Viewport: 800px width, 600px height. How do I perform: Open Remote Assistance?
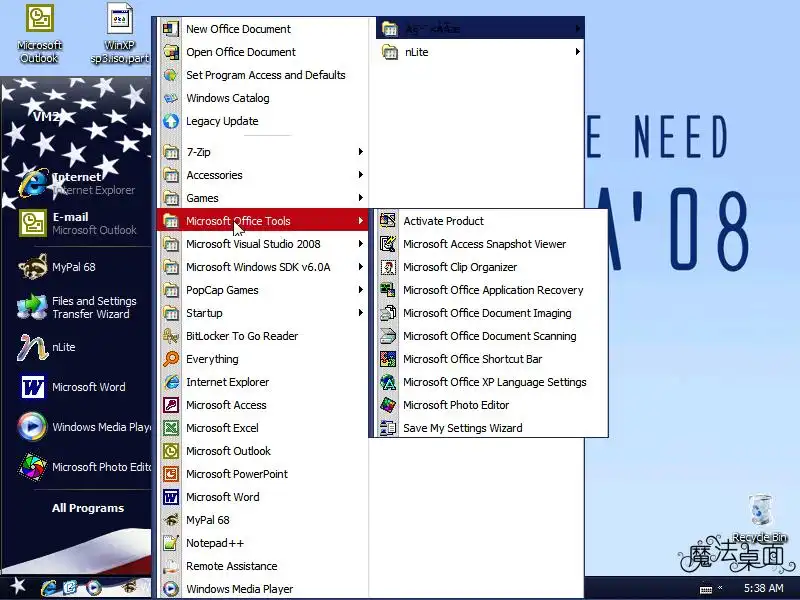262,566
